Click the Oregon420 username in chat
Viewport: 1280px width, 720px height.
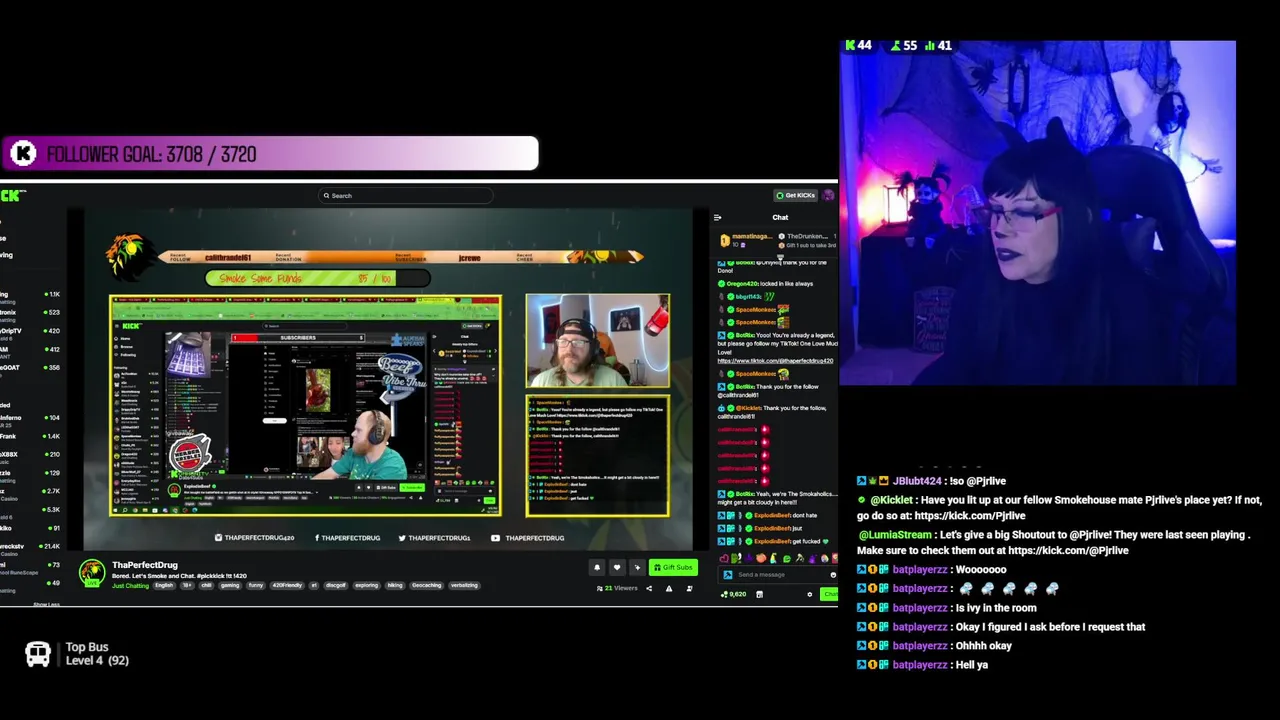click(x=744, y=284)
